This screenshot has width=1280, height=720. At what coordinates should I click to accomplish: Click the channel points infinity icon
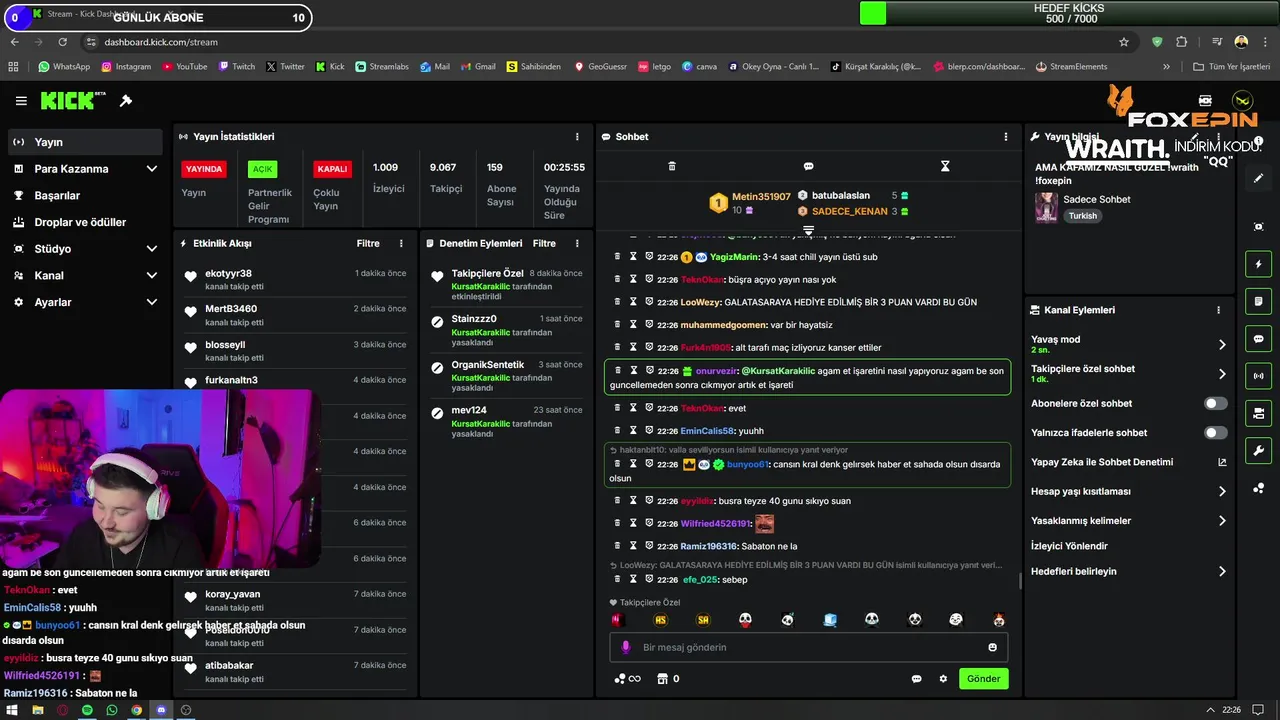(627, 679)
